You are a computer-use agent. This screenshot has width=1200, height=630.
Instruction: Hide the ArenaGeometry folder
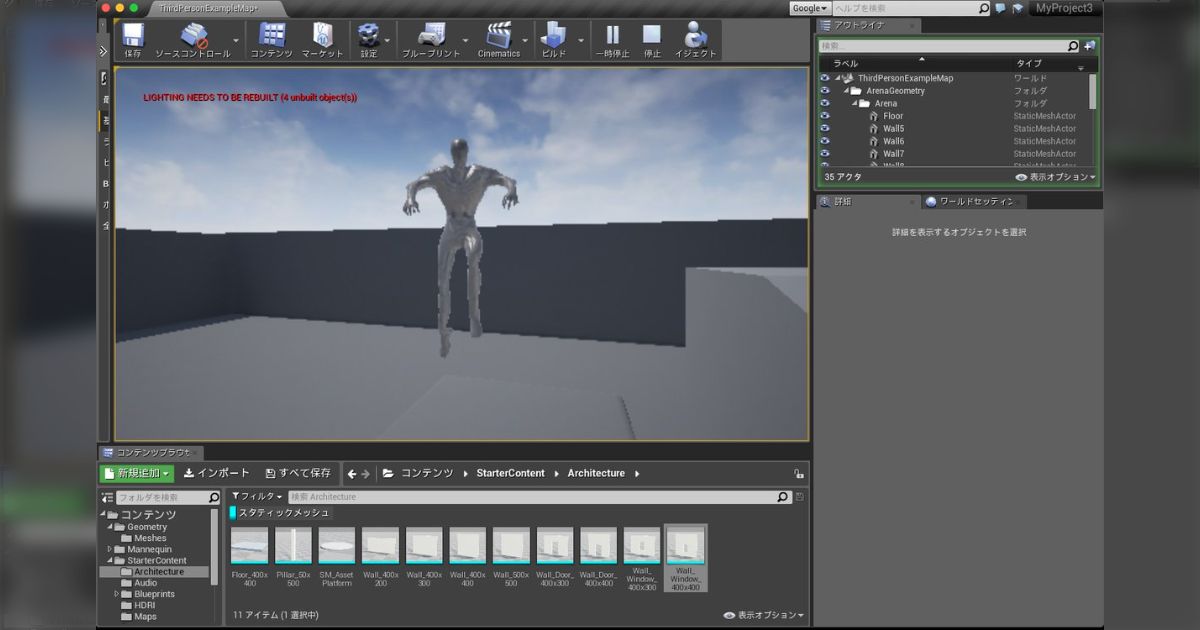(823, 90)
